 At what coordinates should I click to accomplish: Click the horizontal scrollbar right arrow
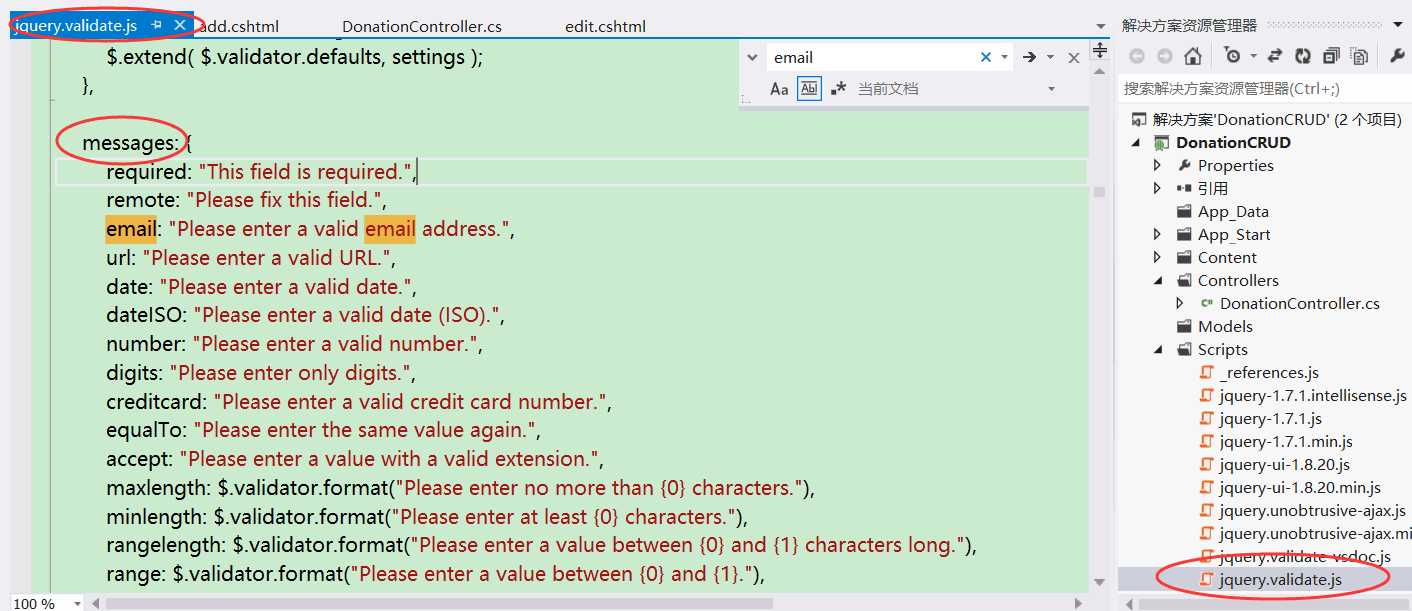click(x=1078, y=603)
